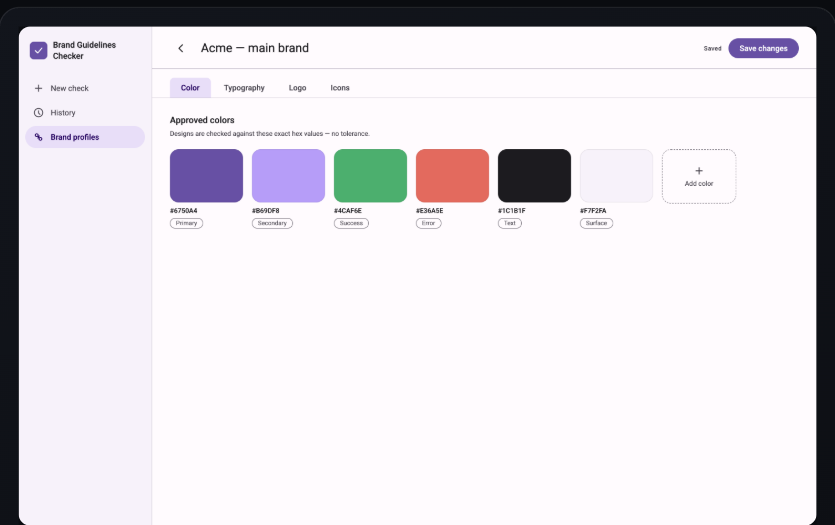
Task: Click the Surface role chip
Action: (596, 224)
